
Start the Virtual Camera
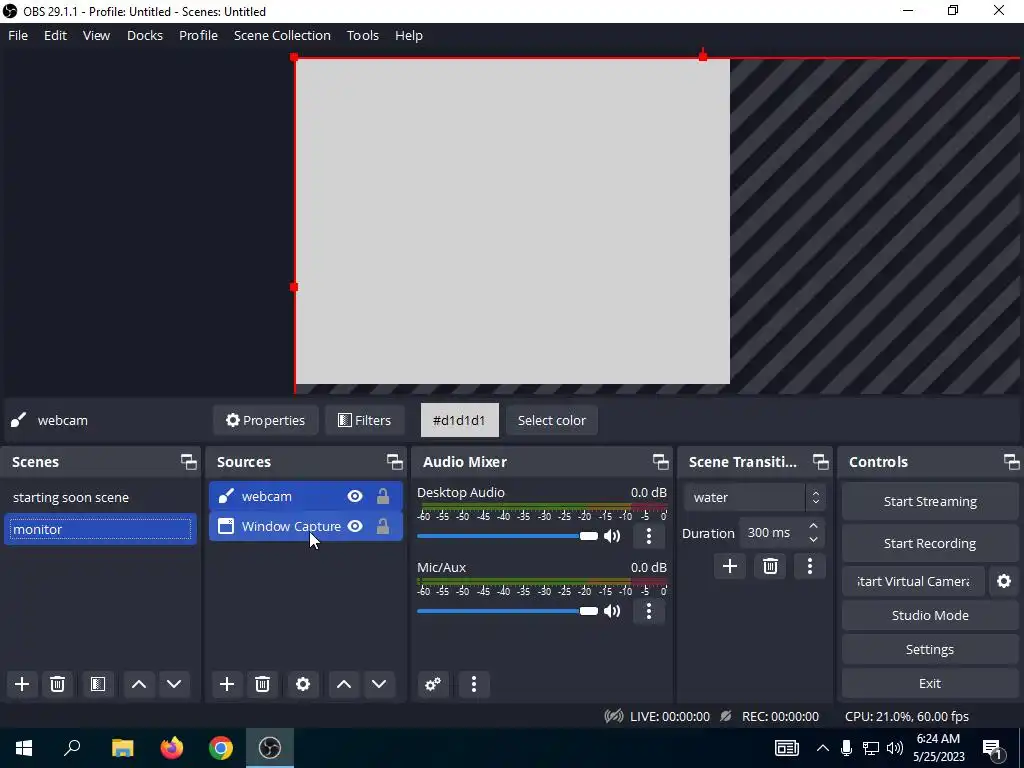[x=913, y=581]
